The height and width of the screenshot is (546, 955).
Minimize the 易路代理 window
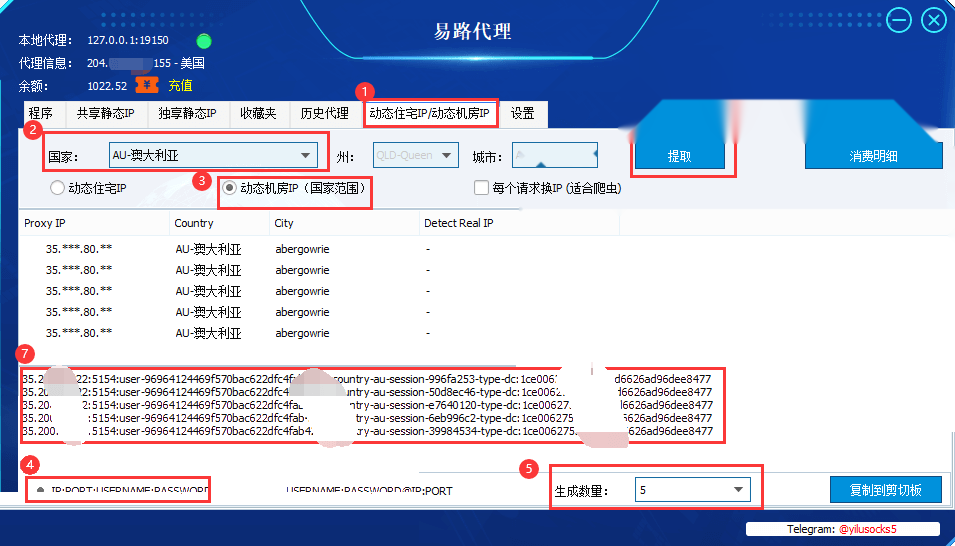click(x=898, y=20)
